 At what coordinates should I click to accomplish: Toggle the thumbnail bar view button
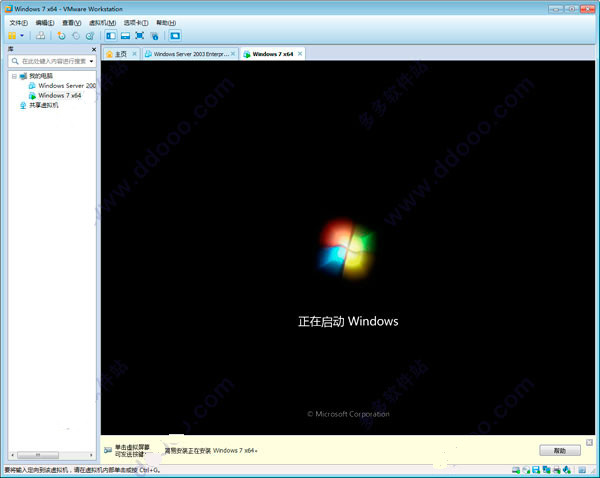point(126,36)
